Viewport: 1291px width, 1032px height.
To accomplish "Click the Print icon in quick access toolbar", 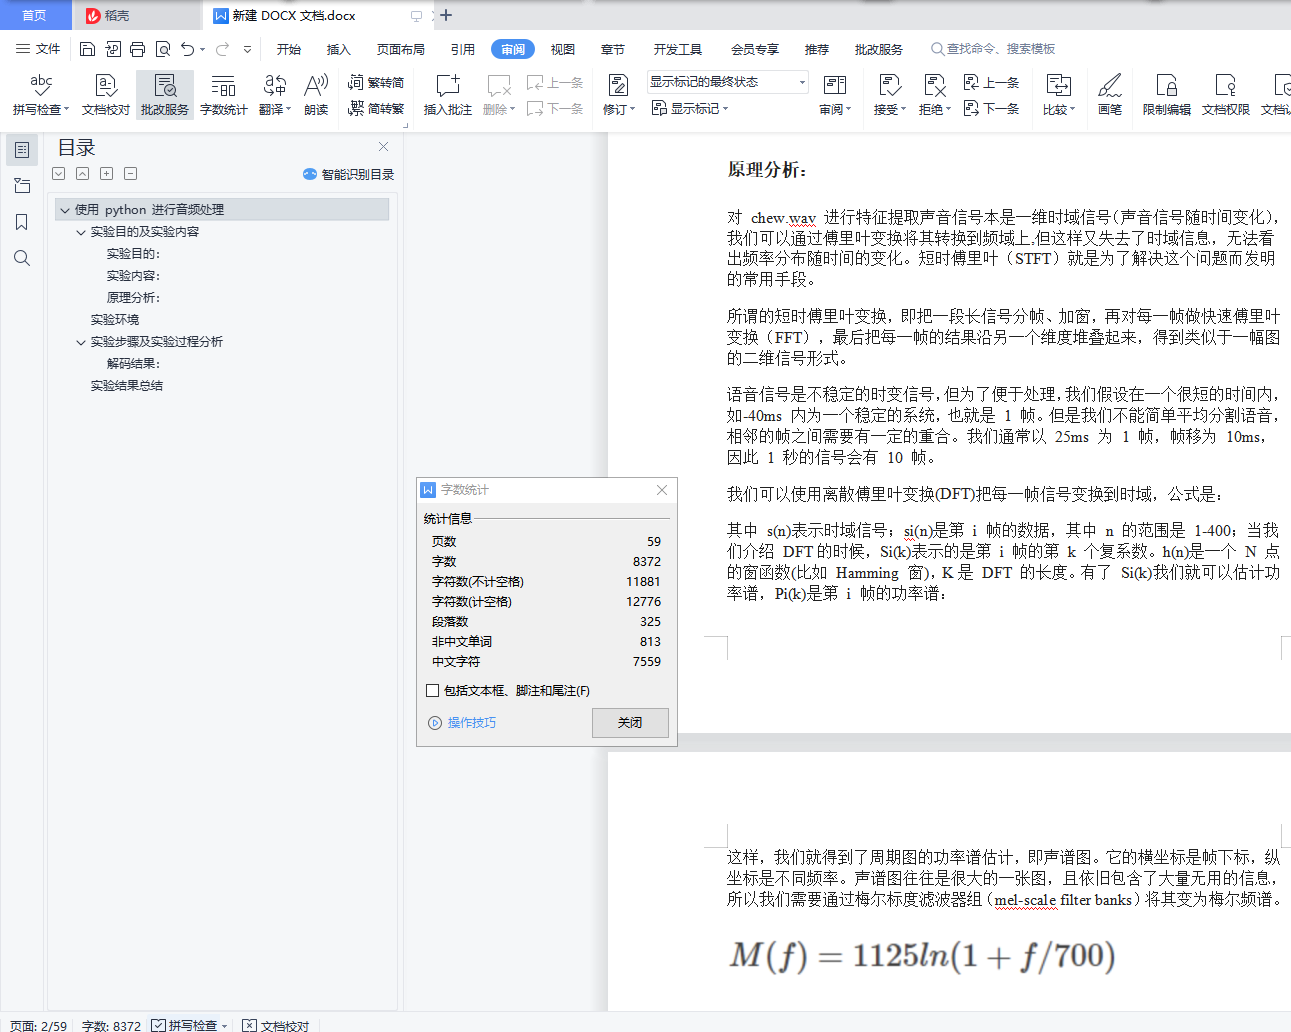I will (x=137, y=49).
